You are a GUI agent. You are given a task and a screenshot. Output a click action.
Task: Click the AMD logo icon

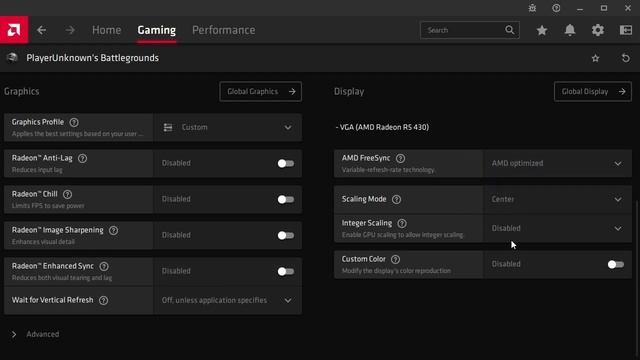point(14,30)
